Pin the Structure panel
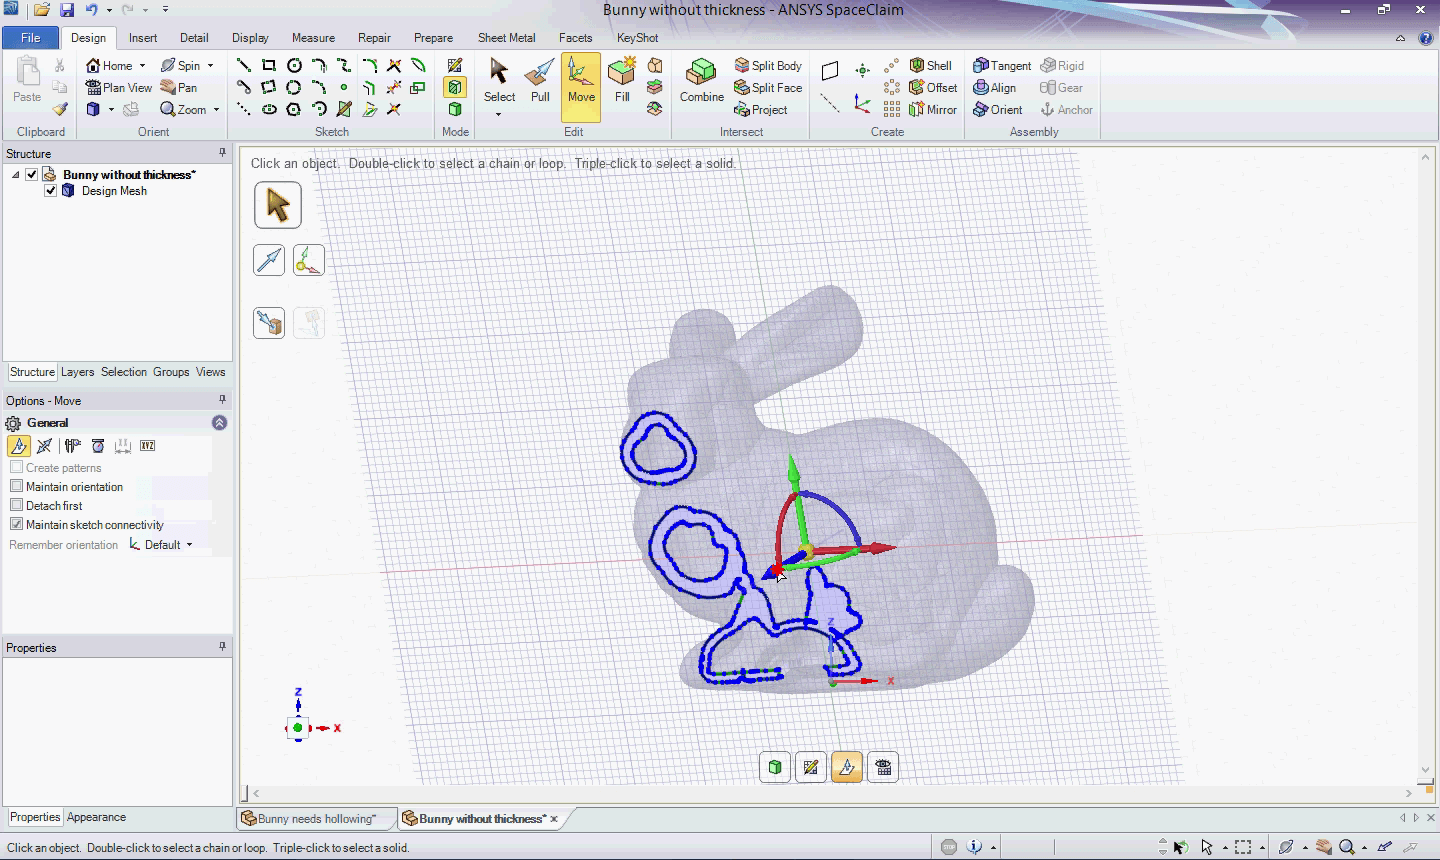Screen dimensions: 1440x860 click(222, 153)
